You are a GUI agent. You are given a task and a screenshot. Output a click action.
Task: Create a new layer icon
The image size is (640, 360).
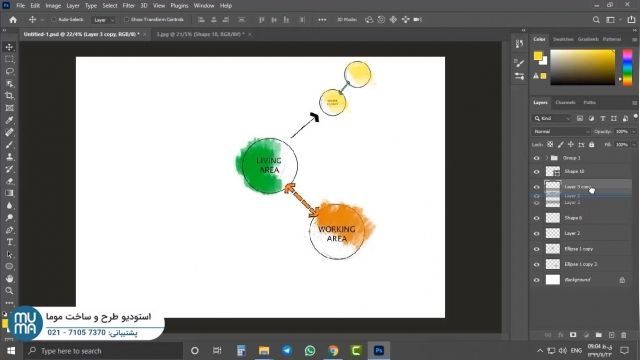611,335
